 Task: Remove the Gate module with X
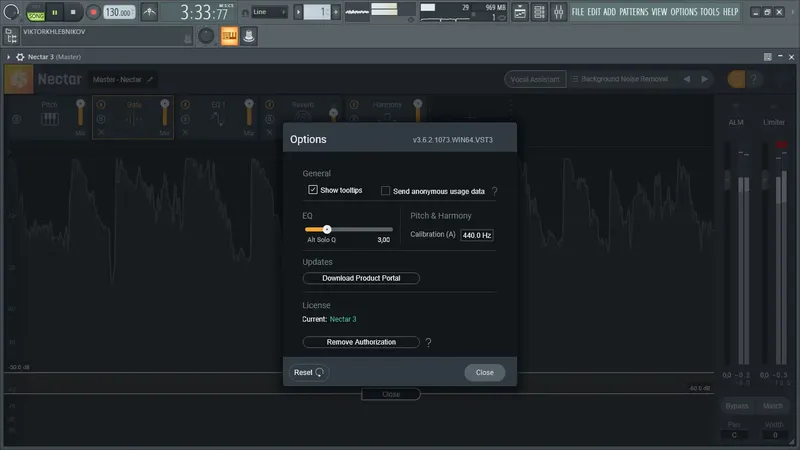click(x=101, y=133)
